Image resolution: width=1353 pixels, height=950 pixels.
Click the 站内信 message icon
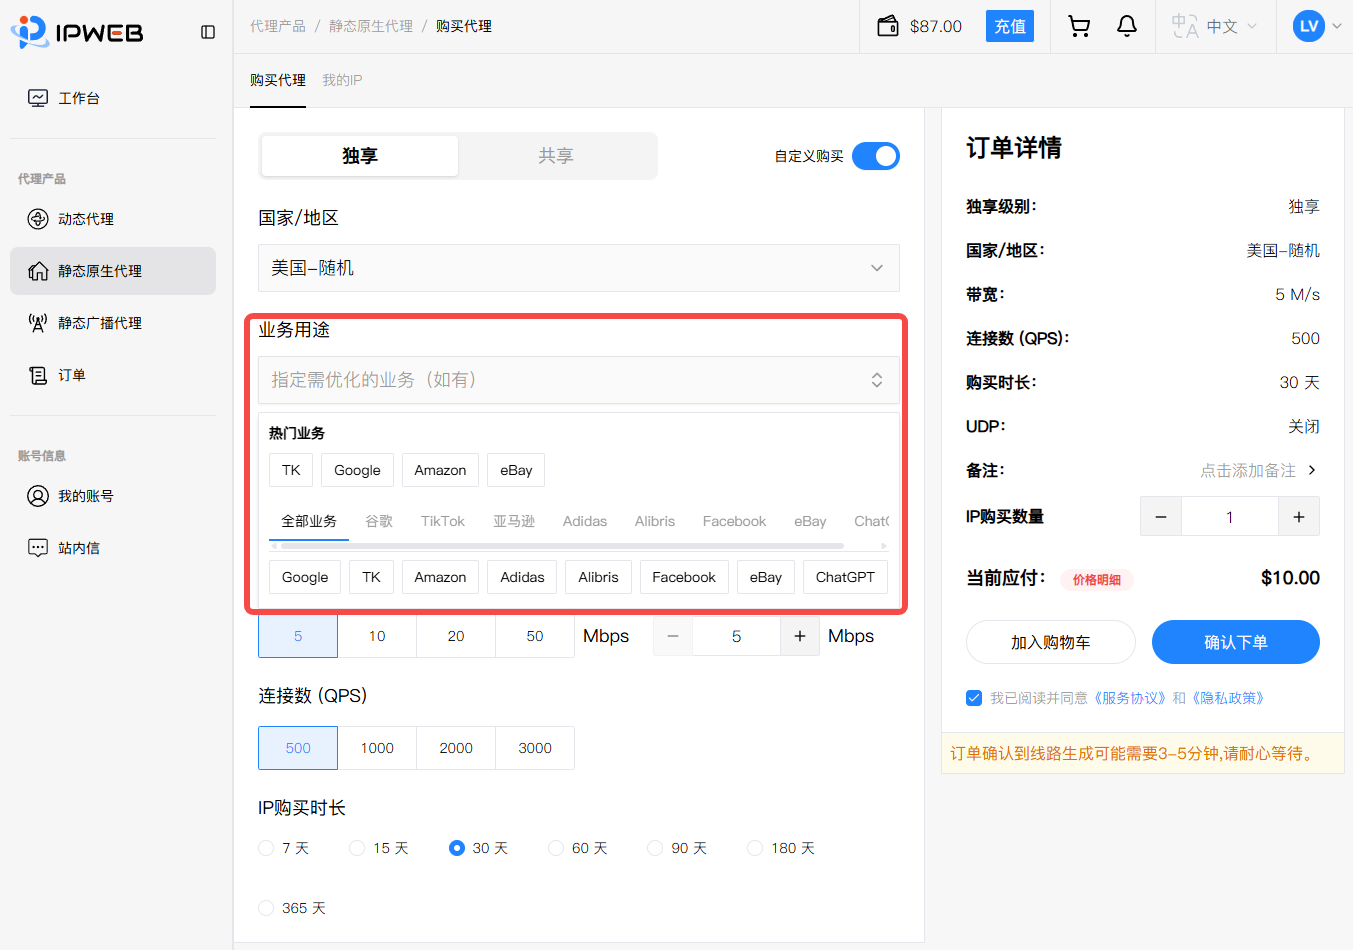[38, 548]
